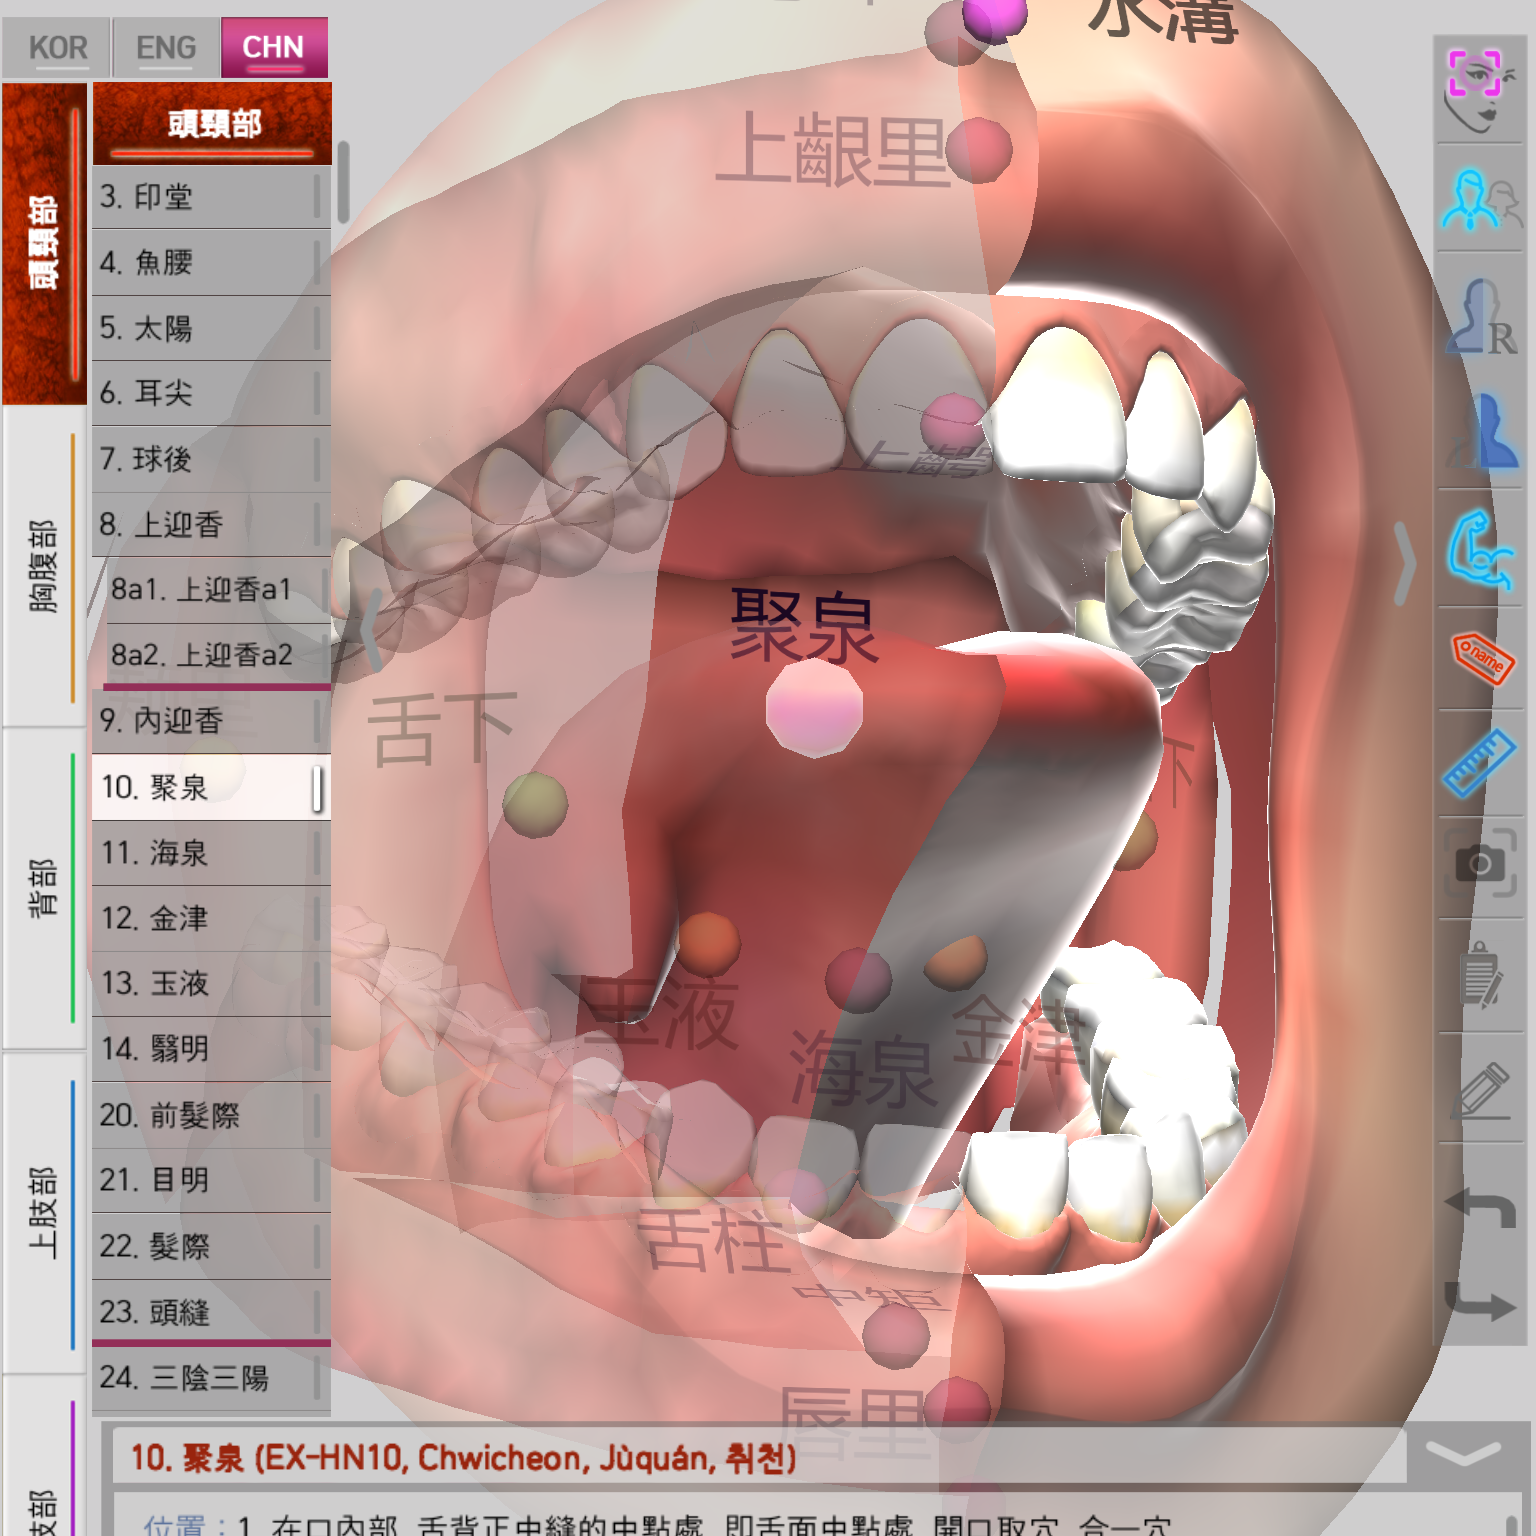Click the olive acupoint marker near 舌下
1536x1536 pixels.
coord(535,804)
